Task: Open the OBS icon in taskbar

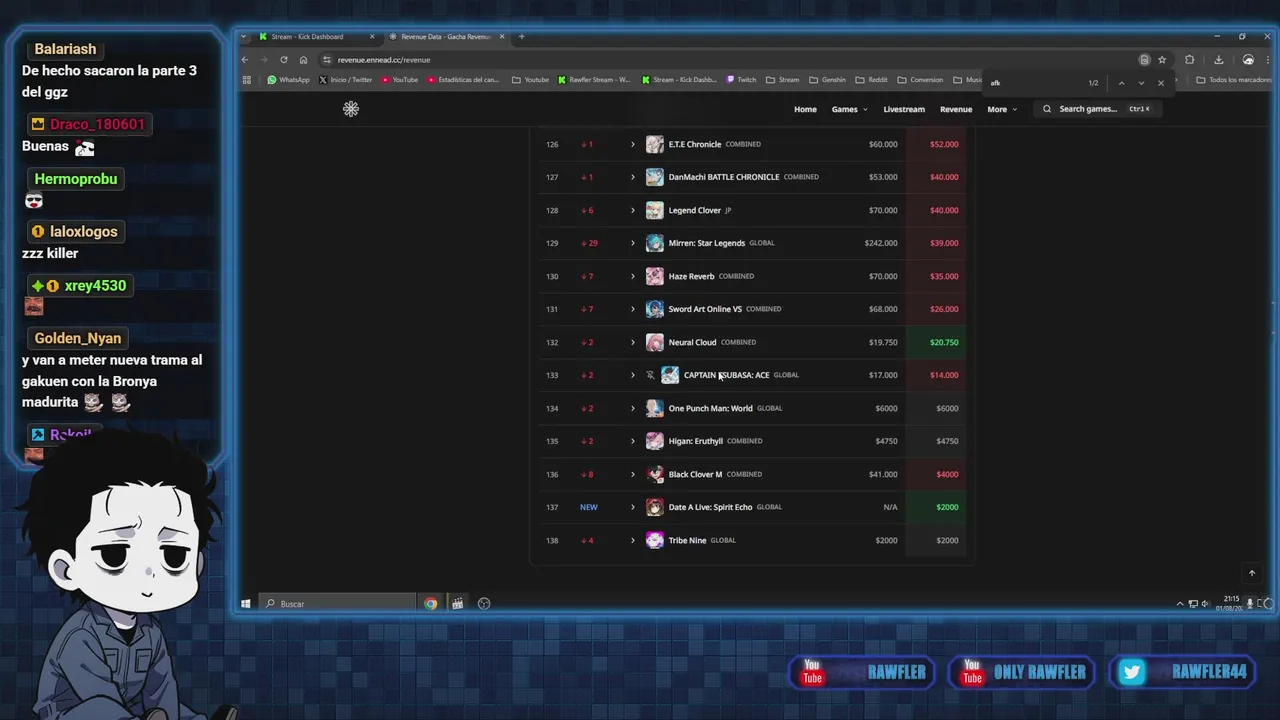Action: (484, 603)
